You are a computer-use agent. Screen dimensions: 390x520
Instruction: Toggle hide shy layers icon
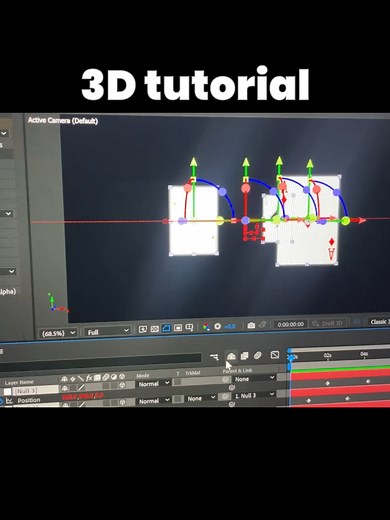231,356
